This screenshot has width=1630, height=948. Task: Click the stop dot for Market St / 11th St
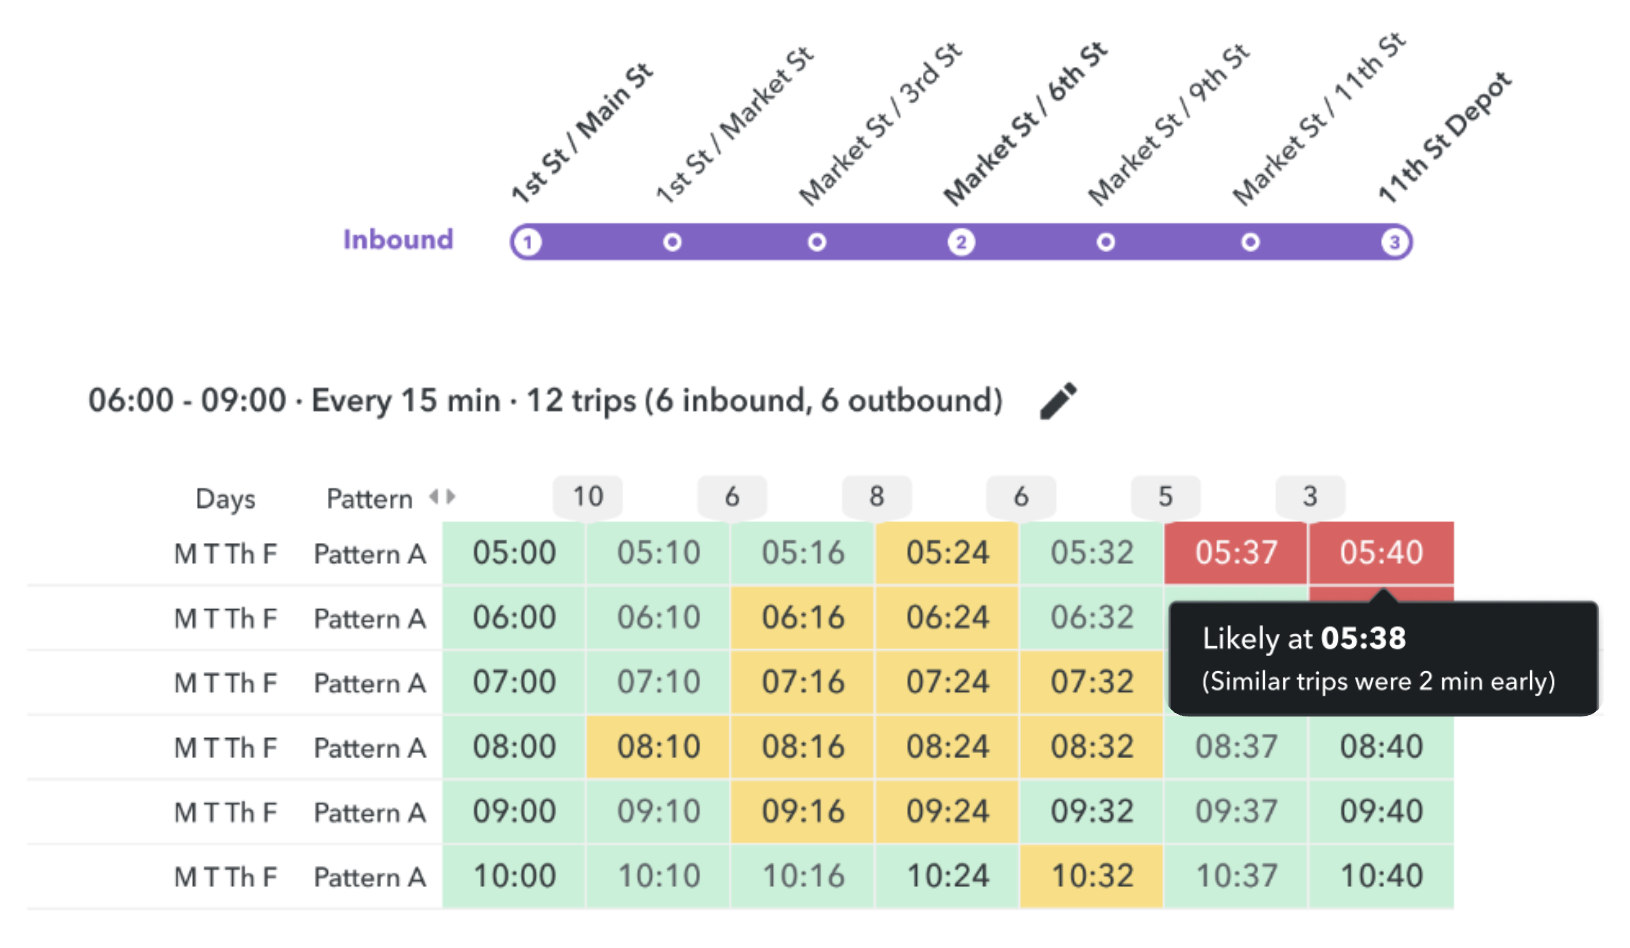[1250, 241]
